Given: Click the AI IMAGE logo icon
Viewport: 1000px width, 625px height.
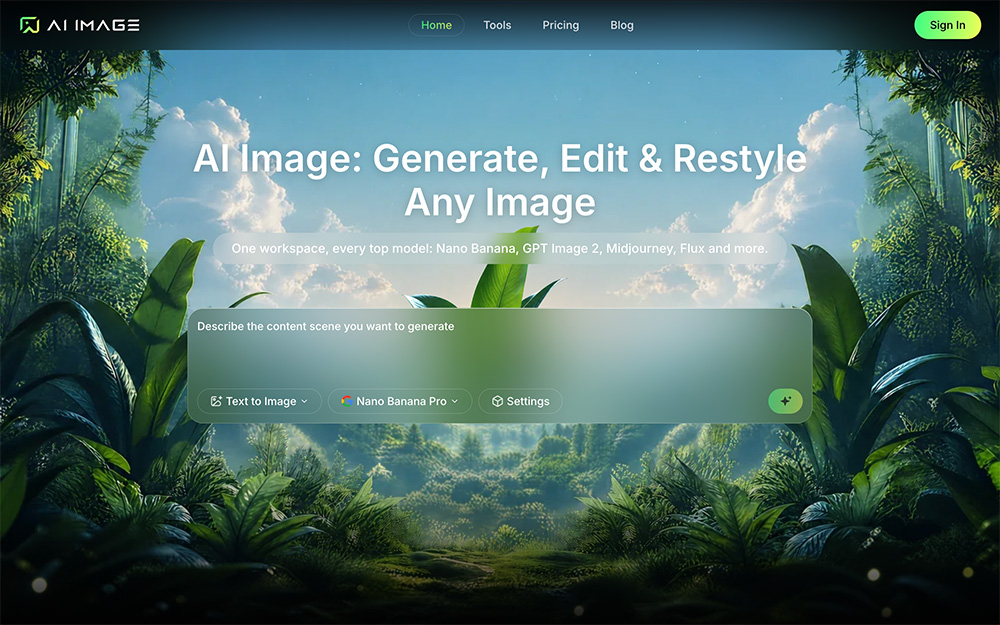Looking at the screenshot, I should pos(29,25).
